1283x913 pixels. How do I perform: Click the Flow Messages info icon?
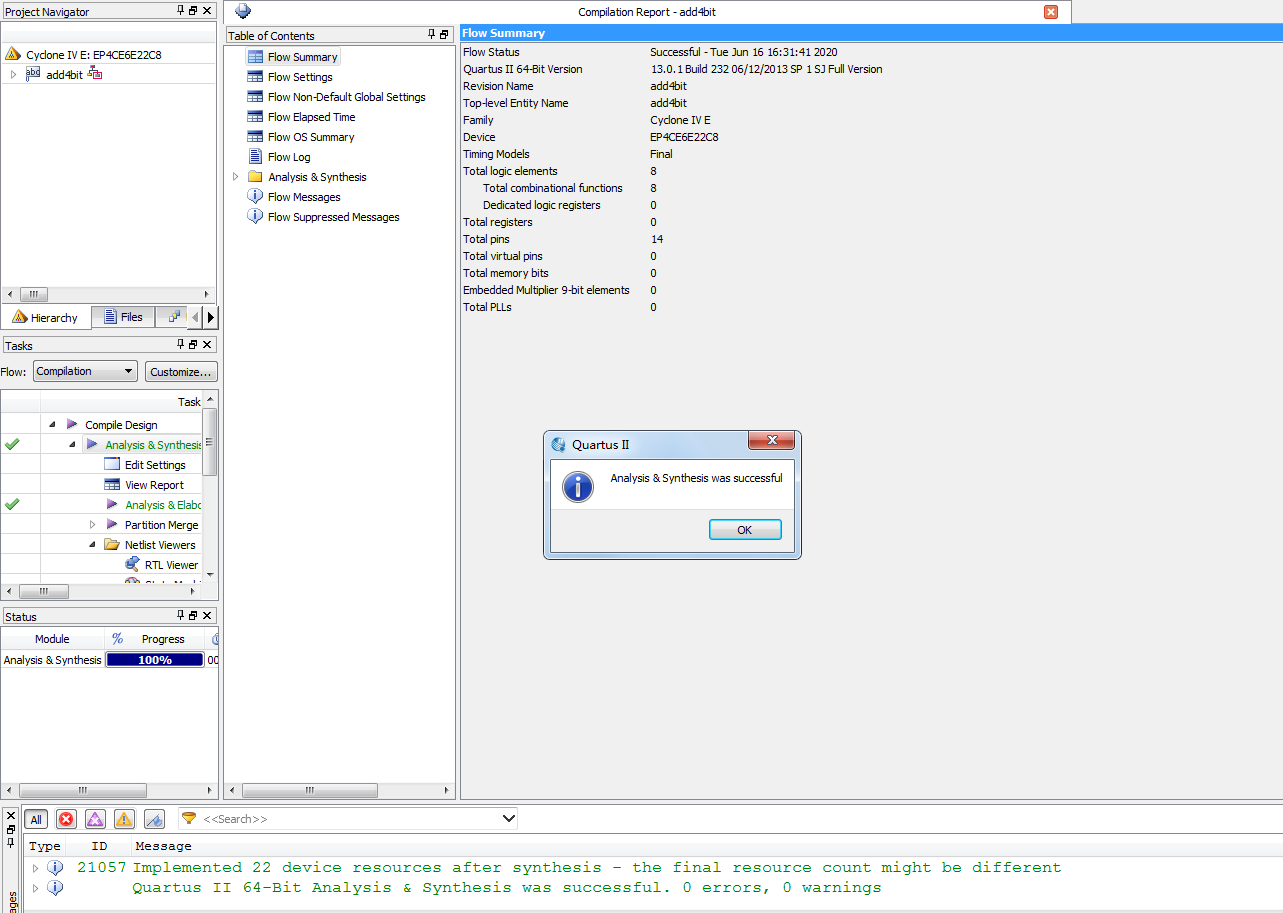(x=255, y=197)
